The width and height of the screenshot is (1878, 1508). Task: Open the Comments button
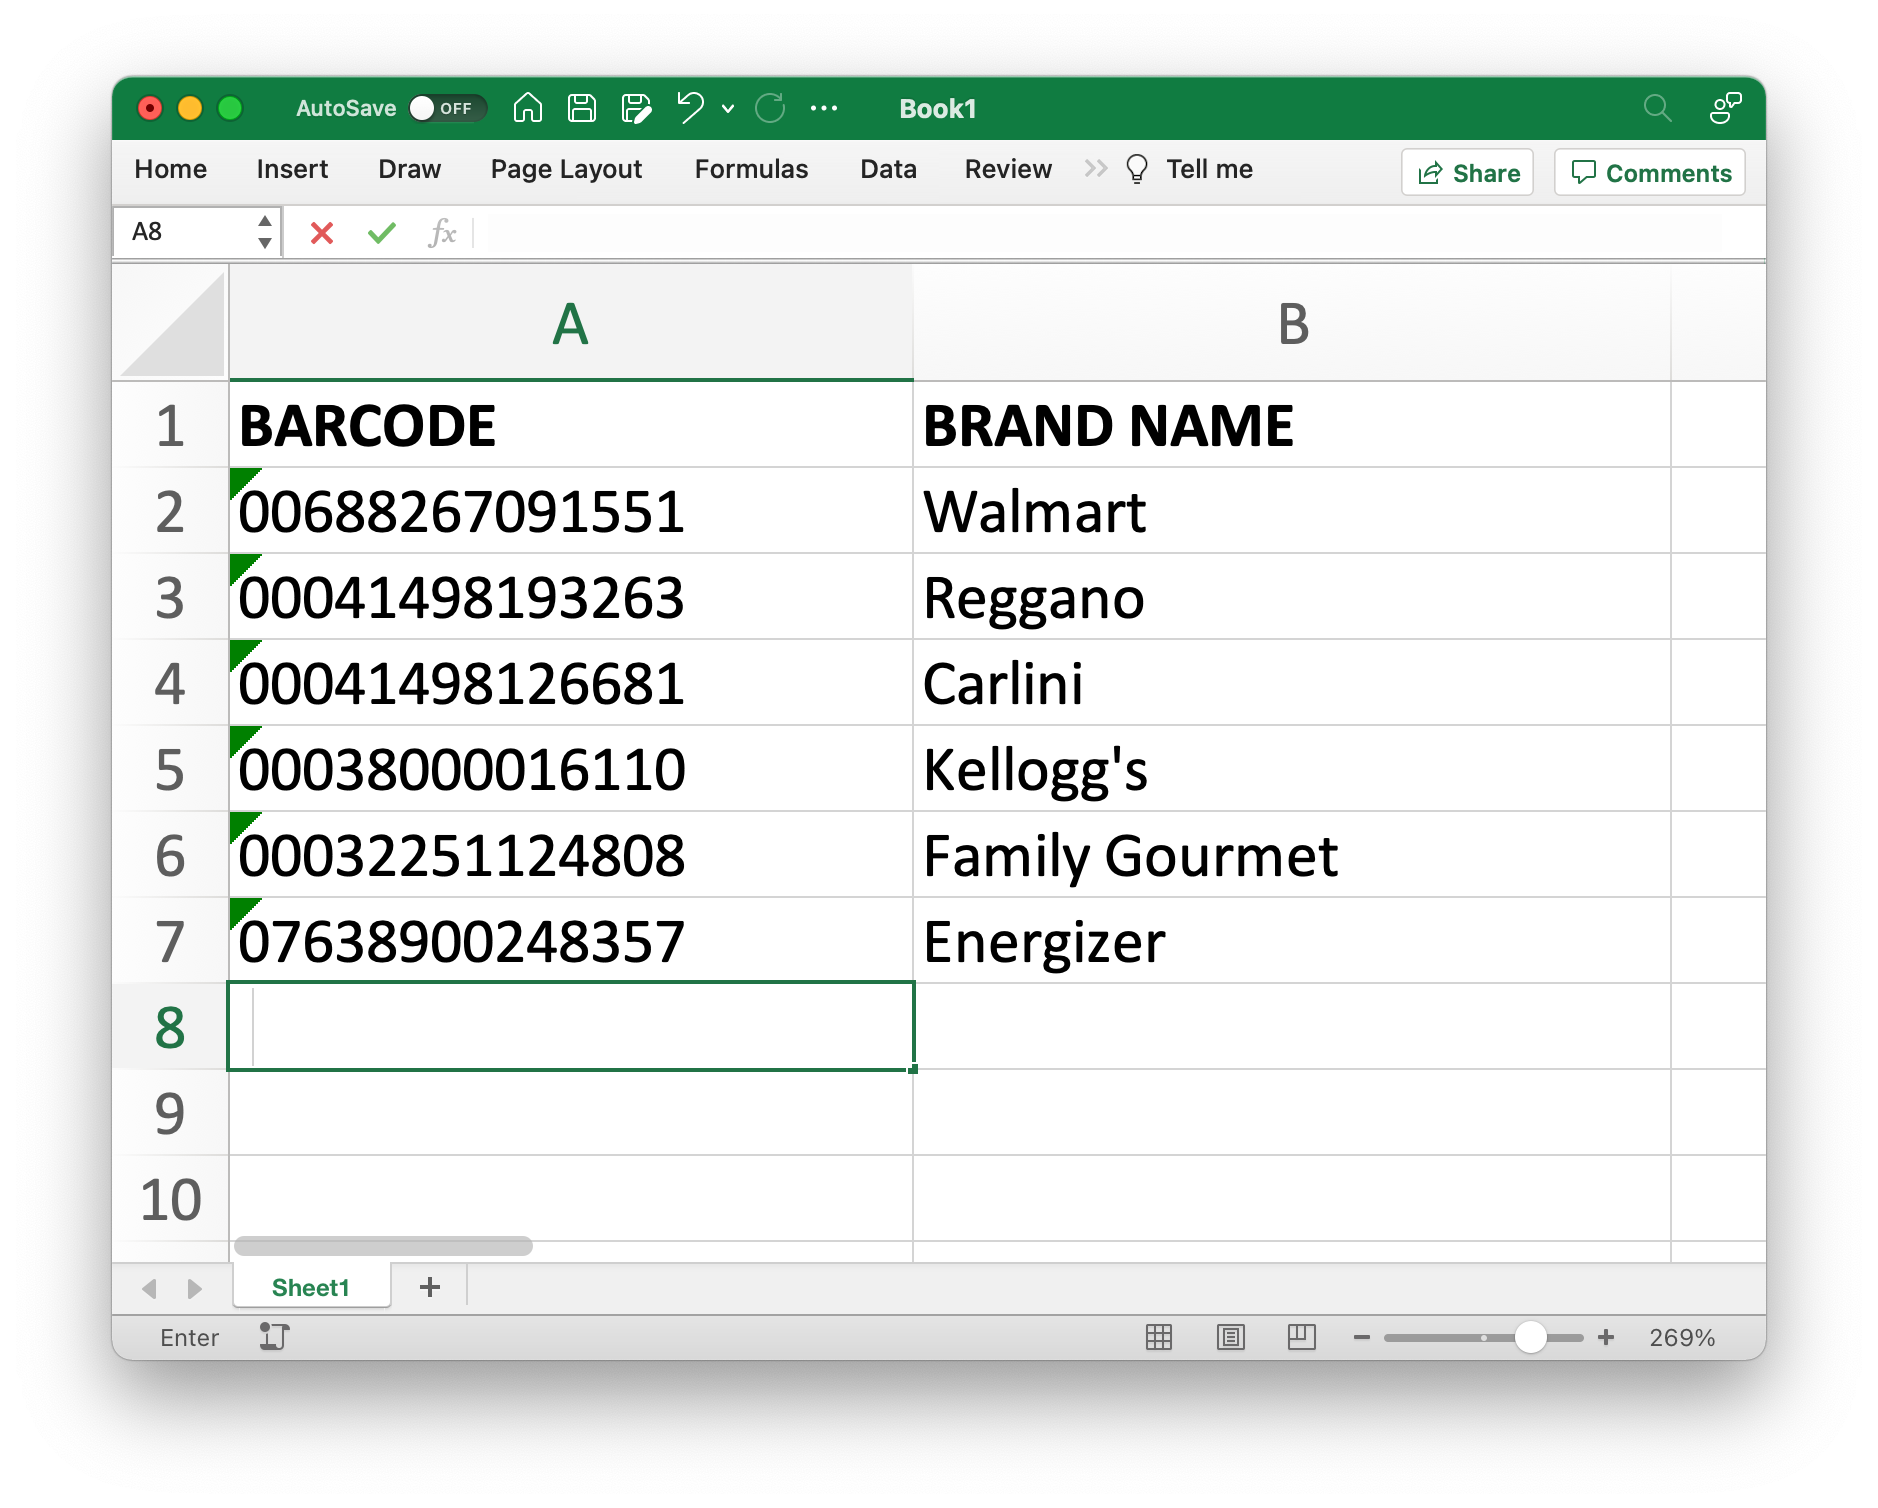click(x=1650, y=172)
